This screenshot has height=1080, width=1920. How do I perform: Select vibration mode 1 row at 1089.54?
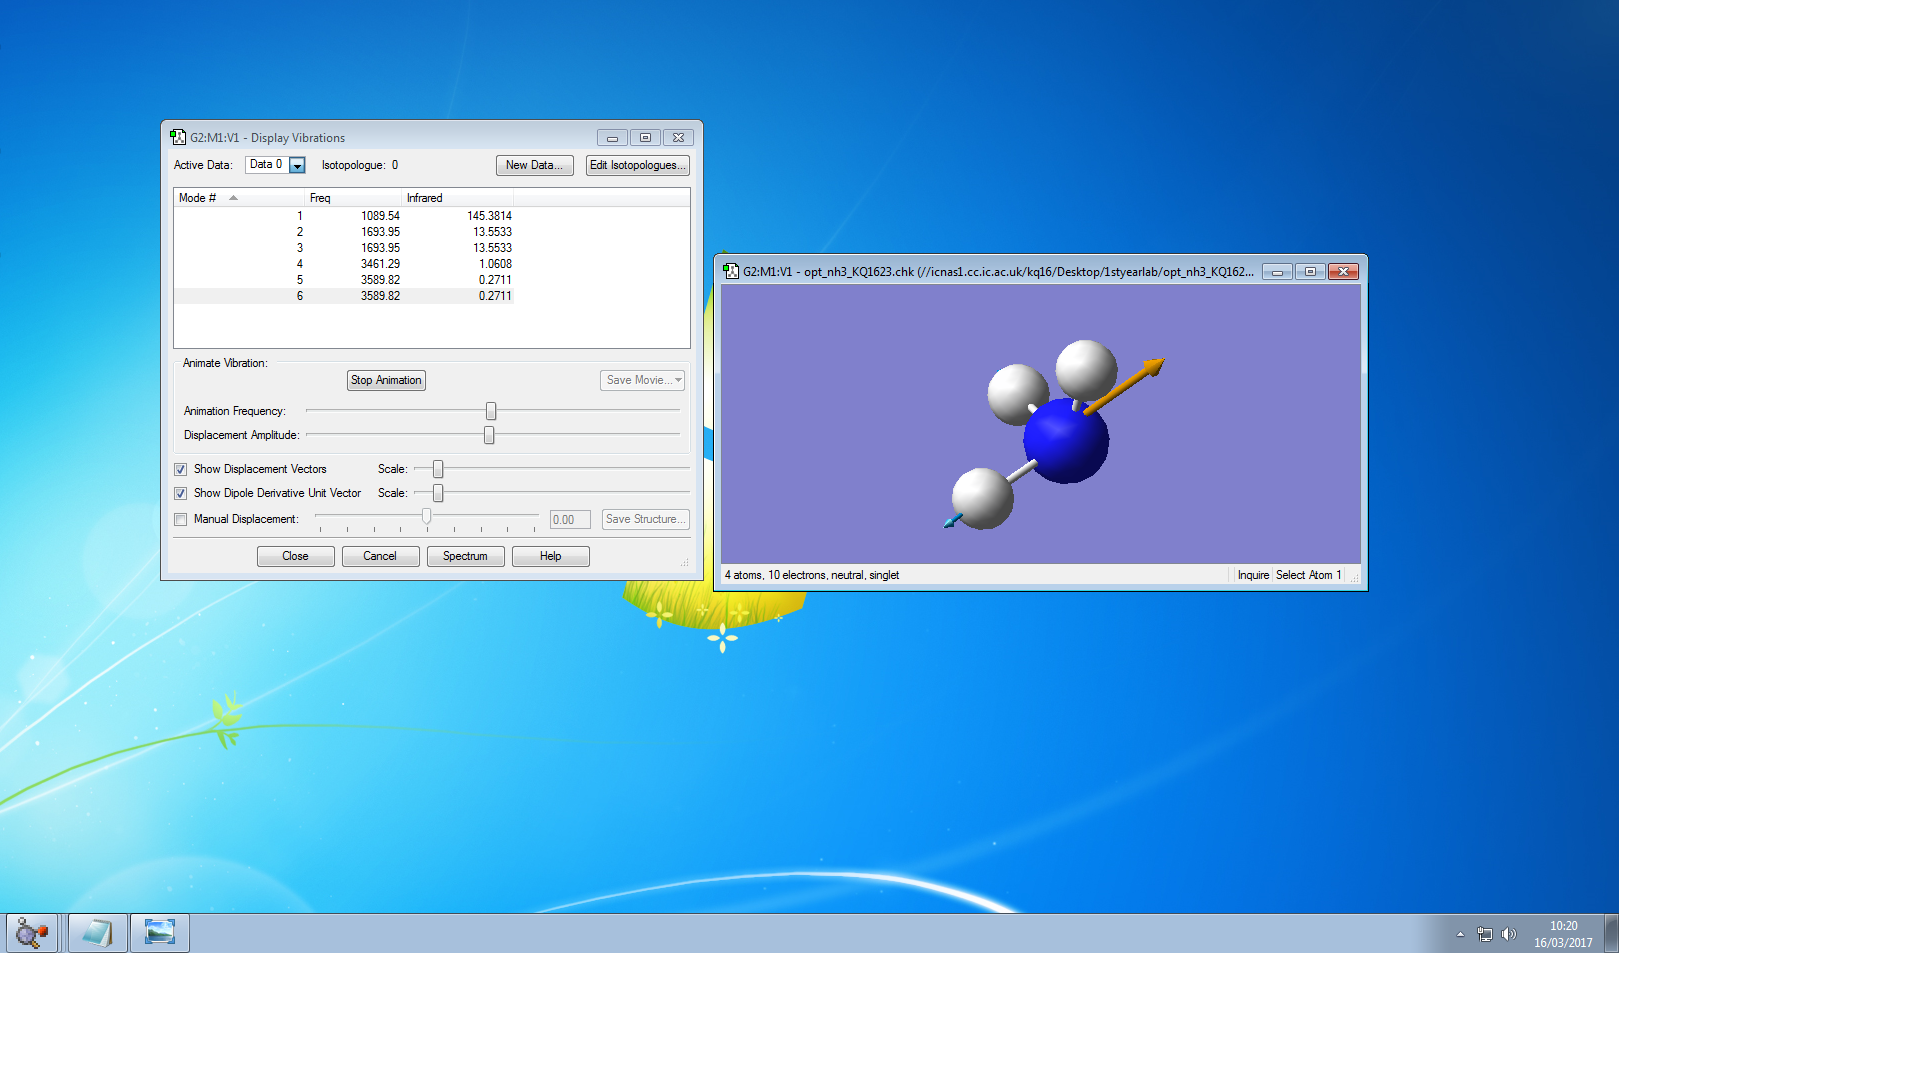pyautogui.click(x=380, y=216)
